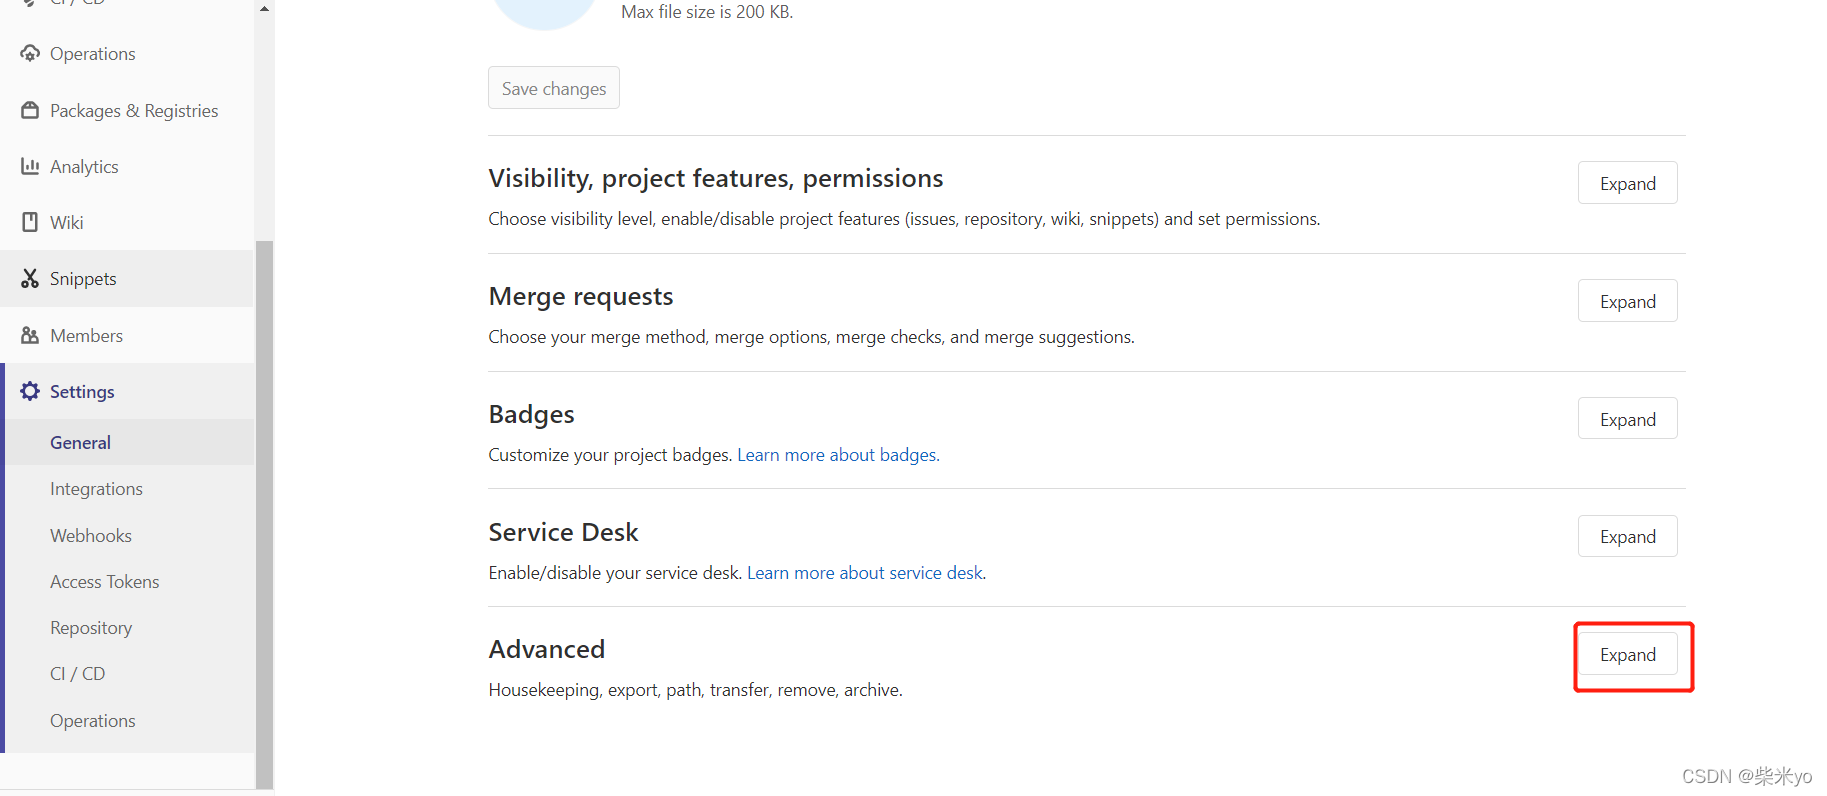Click the Wiki book icon
Viewport: 1827px width, 796px height.
coord(30,222)
